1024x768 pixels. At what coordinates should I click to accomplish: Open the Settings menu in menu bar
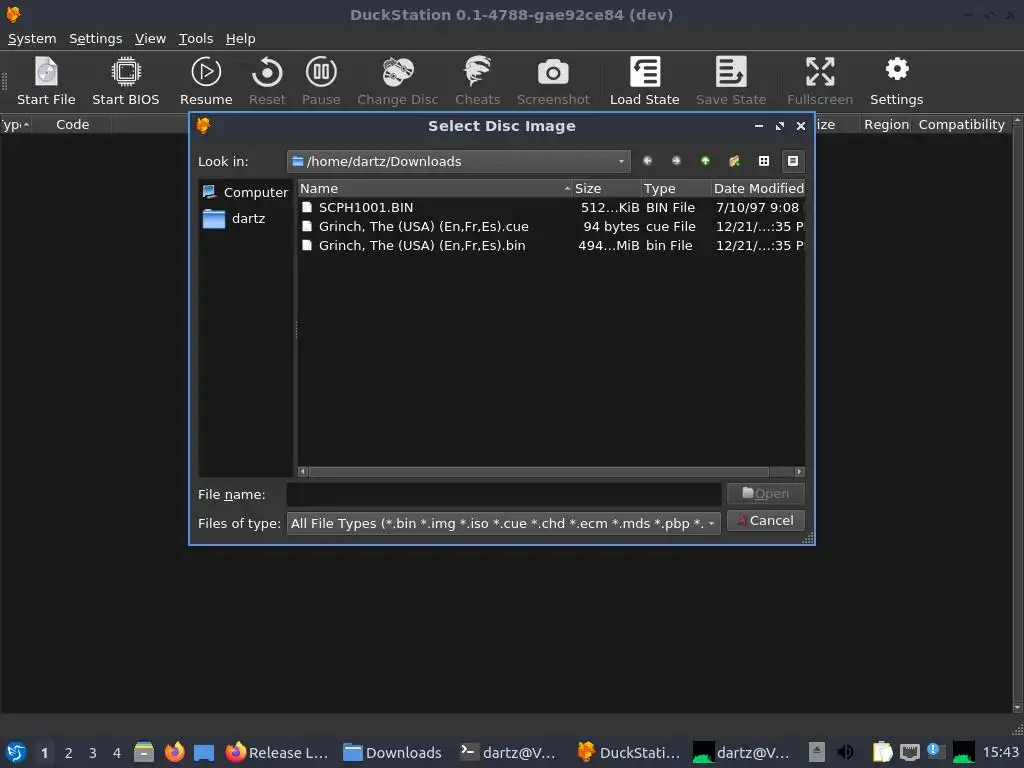tap(95, 39)
